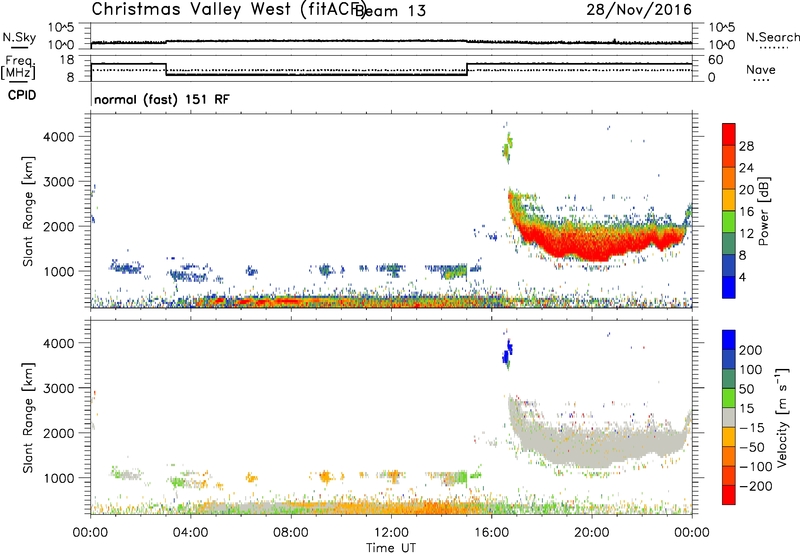Click 'Slant Range [km]' label of velocity panel
This screenshot has height=554, width=800.
coord(28,417)
